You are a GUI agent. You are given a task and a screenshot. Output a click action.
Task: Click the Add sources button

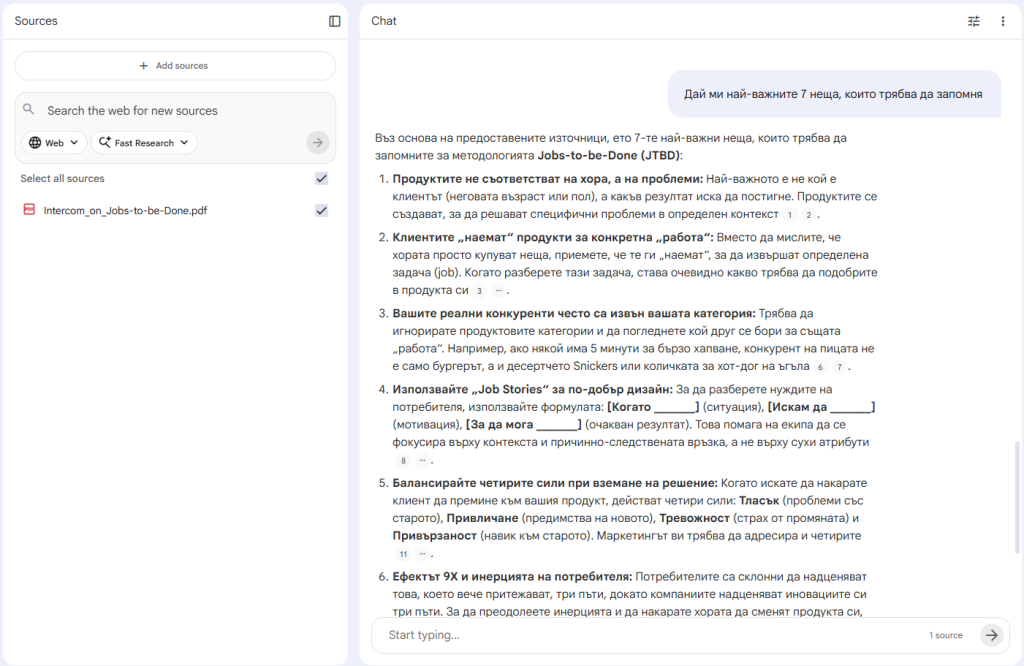point(175,66)
